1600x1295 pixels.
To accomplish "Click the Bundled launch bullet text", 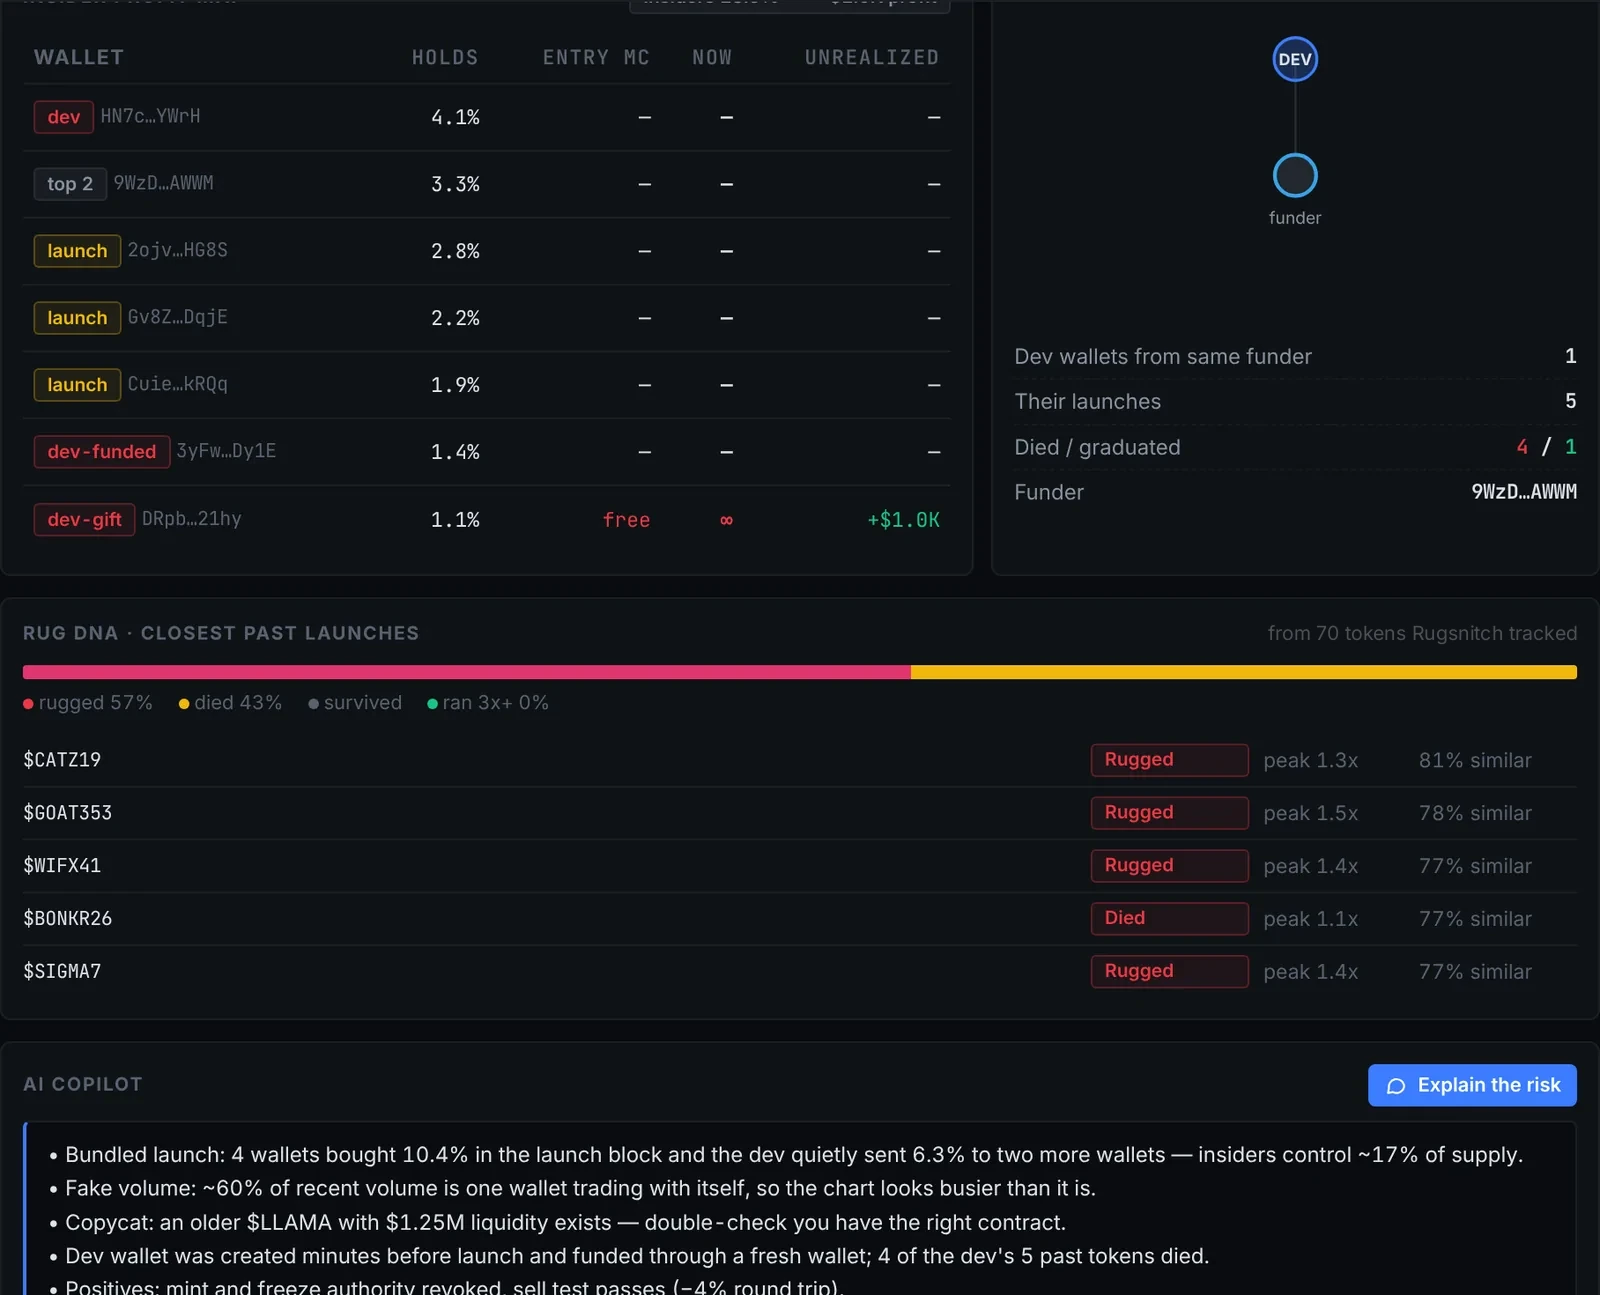I will [794, 1154].
